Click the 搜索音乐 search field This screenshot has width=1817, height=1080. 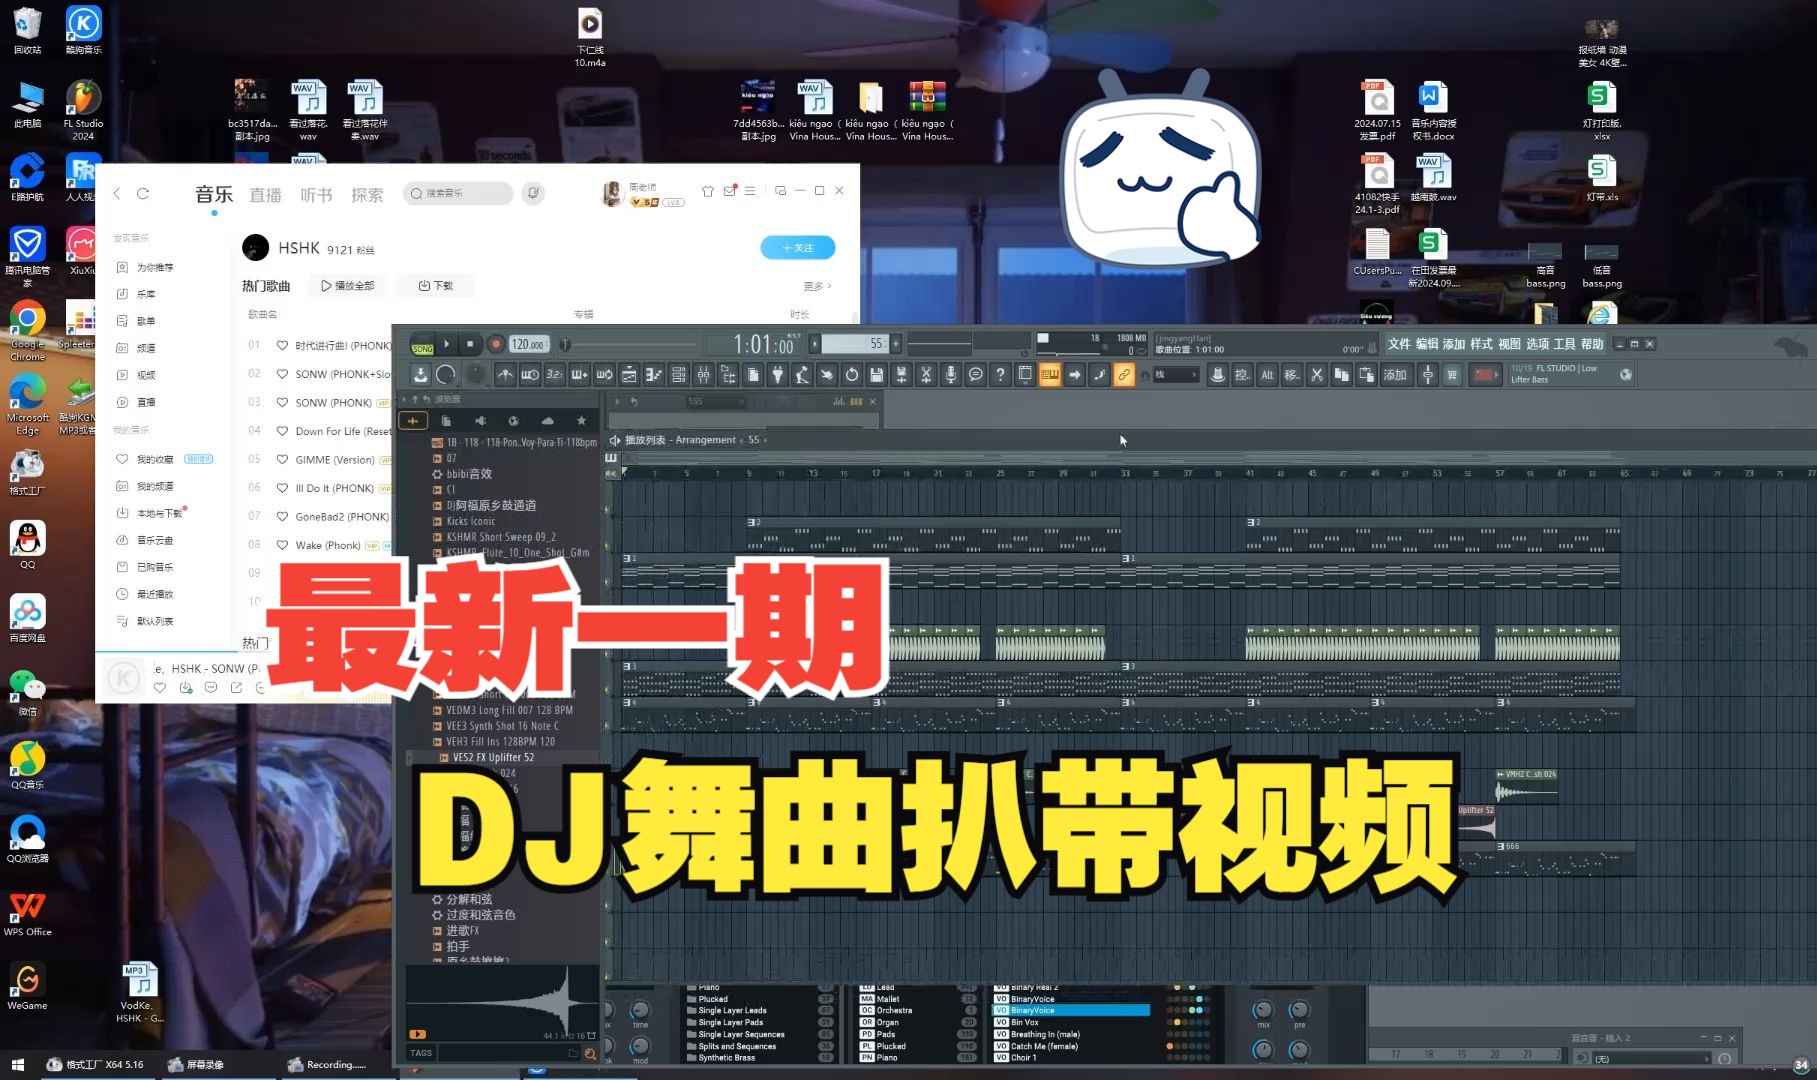click(459, 193)
